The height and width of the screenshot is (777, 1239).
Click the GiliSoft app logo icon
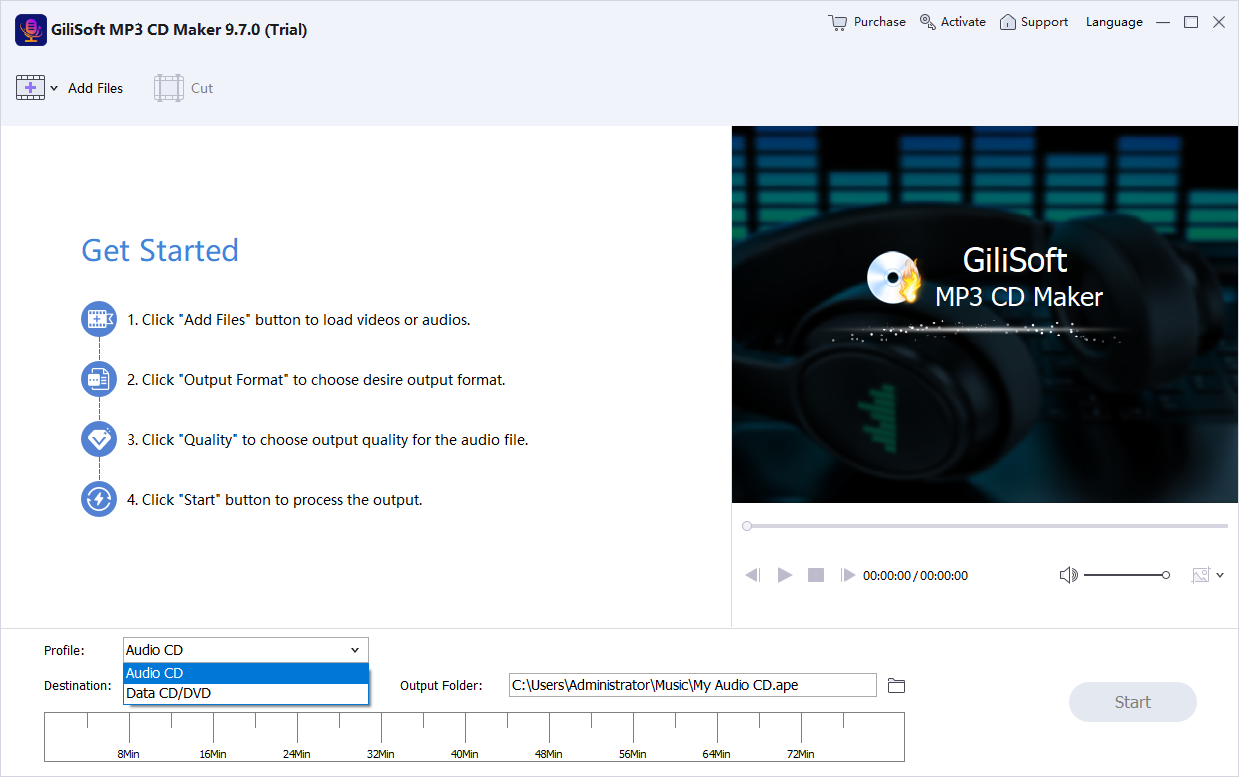point(31,30)
